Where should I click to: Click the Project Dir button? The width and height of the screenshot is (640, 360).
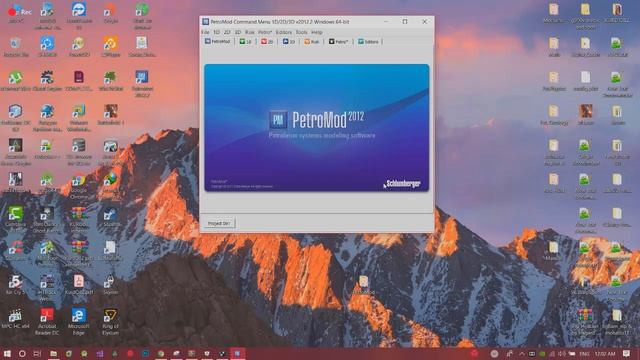(219, 223)
